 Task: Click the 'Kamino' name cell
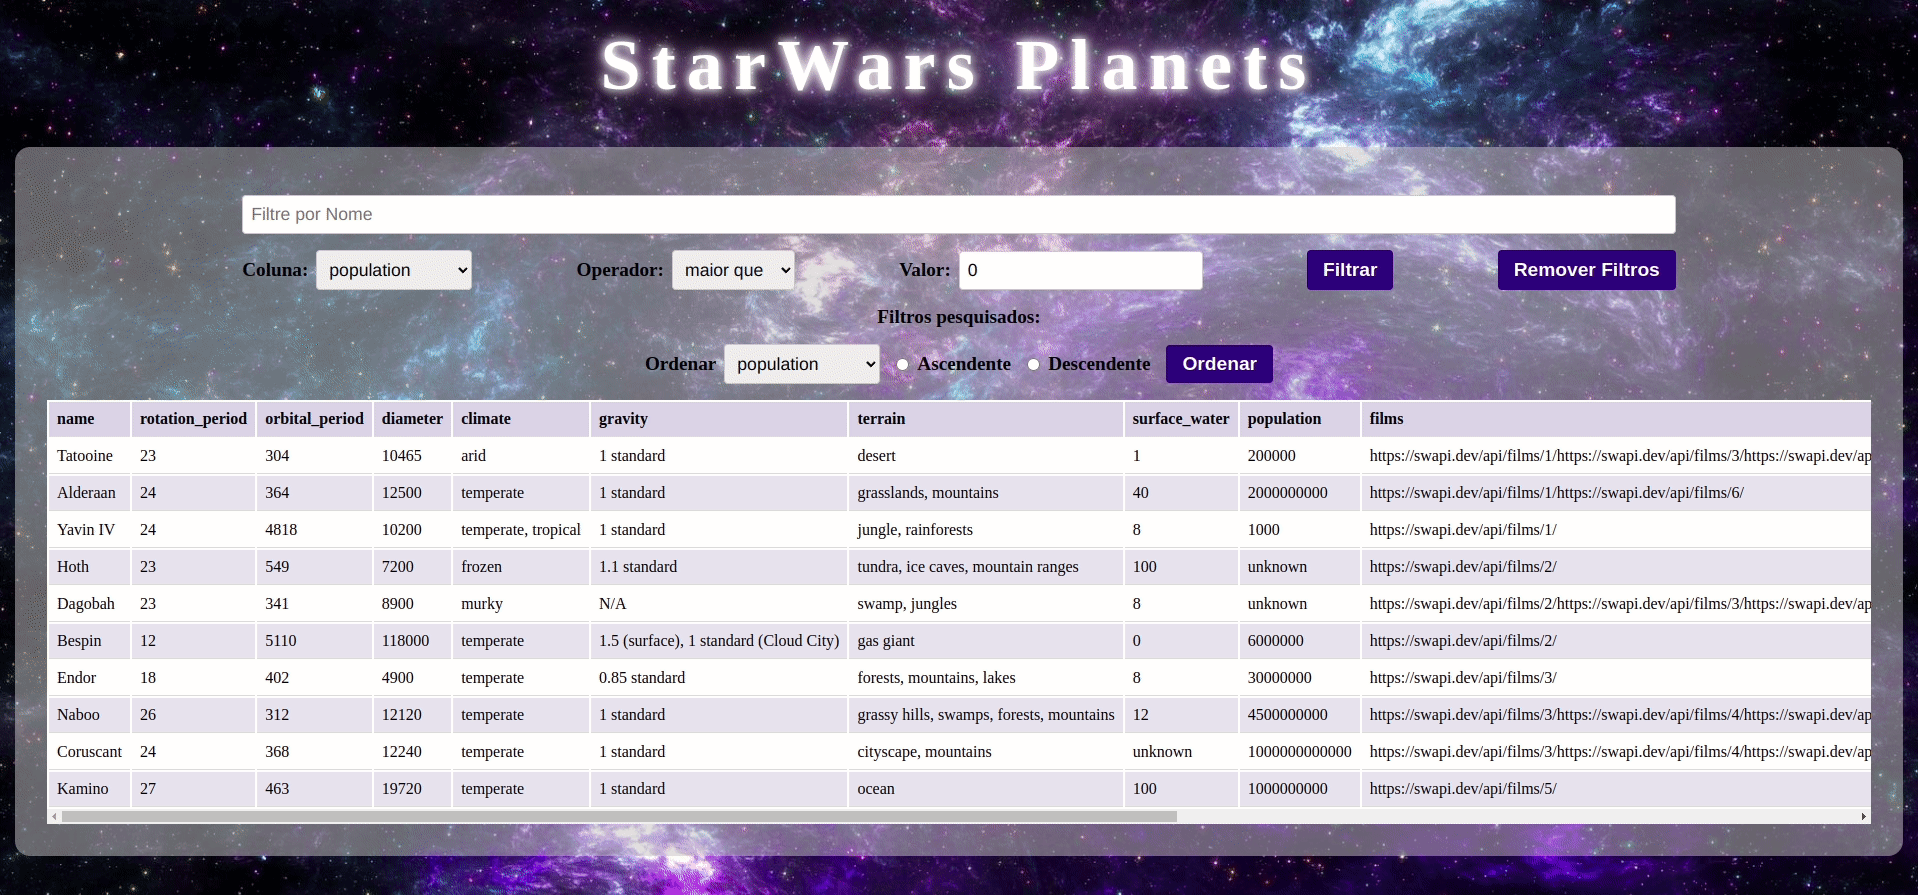89,789
